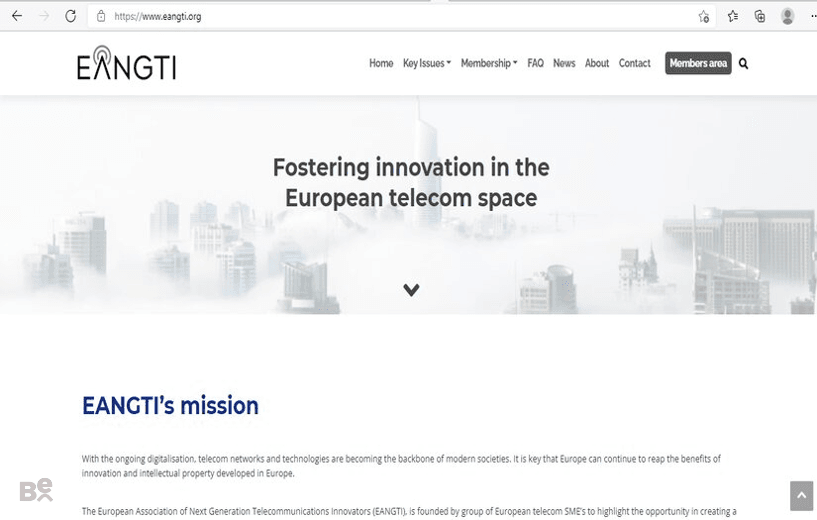Click the lock site-info icon
Screen dimensions: 817x520
[101, 16]
